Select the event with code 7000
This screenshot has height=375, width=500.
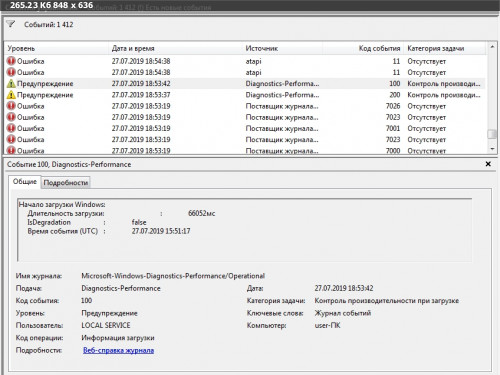(245, 150)
